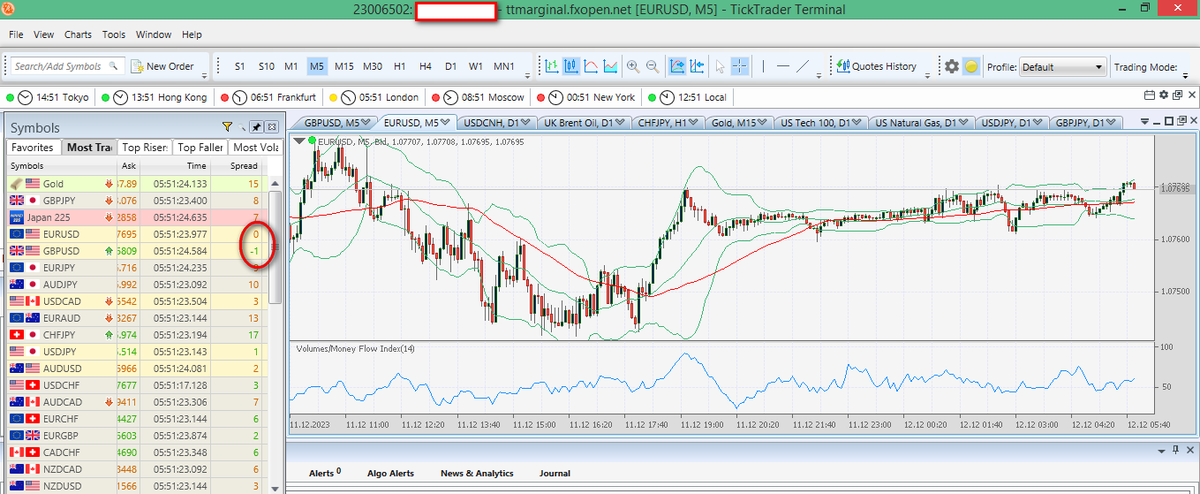Screen dimensions: 1200x494
Task: Select the M1 timeframe
Action: (291, 66)
